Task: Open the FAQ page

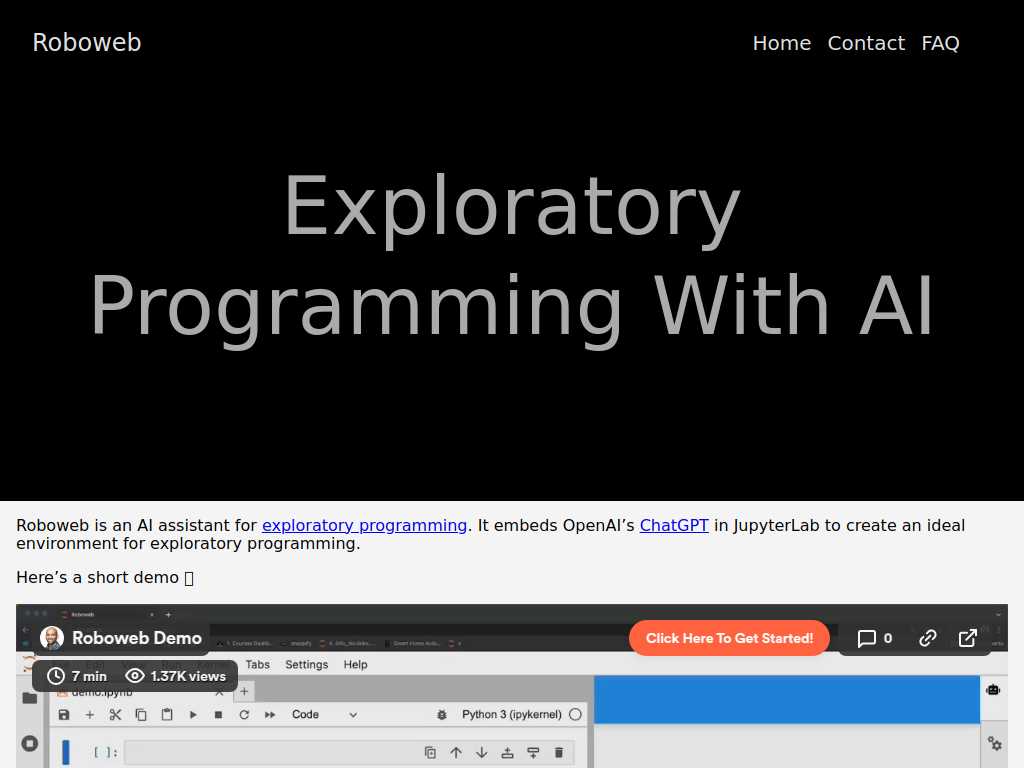Action: coord(940,43)
